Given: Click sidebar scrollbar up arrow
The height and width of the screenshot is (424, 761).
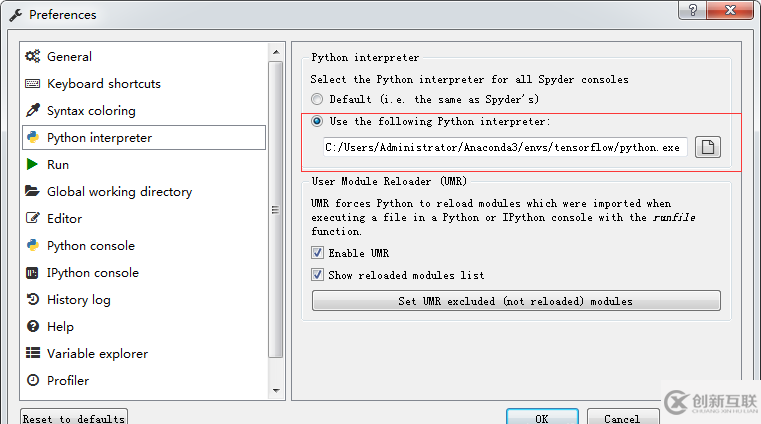Looking at the screenshot, I should [276, 52].
